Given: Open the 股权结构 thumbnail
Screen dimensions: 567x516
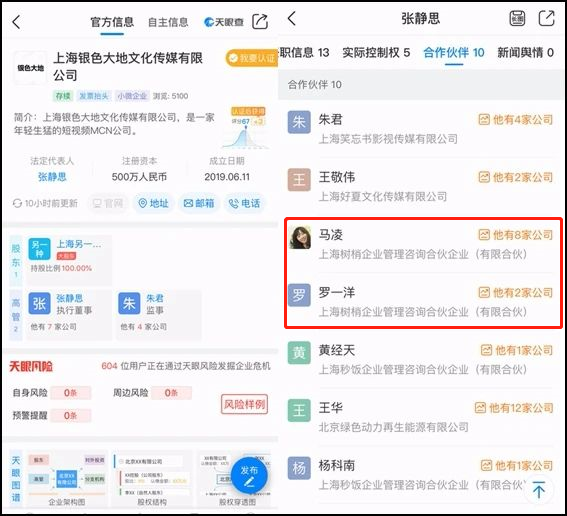Looking at the screenshot, I should (x=152, y=477).
